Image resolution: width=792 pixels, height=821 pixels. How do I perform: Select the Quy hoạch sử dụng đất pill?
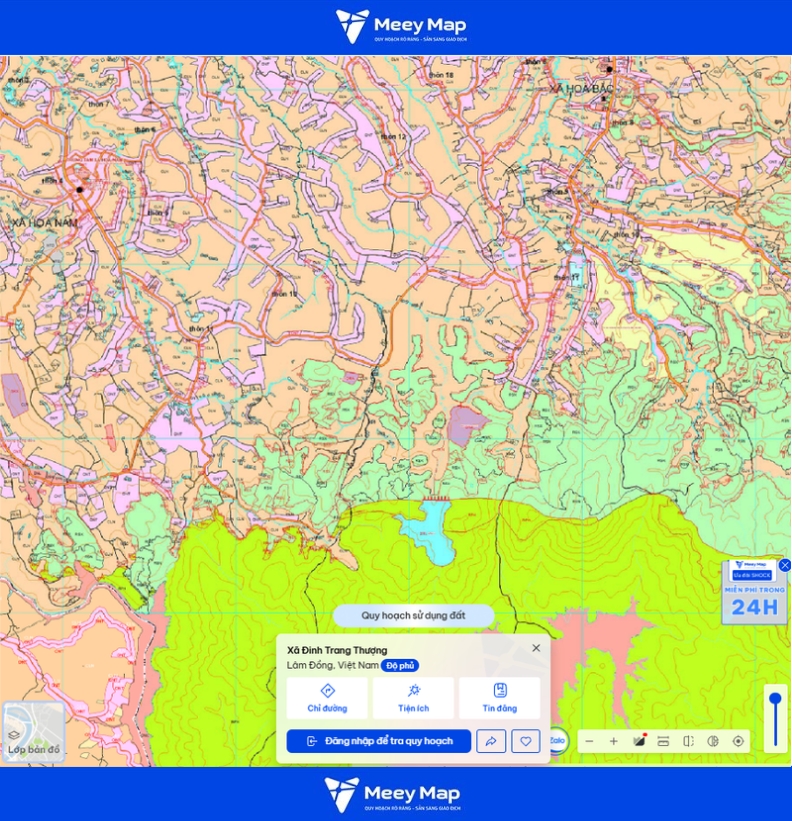click(x=414, y=616)
